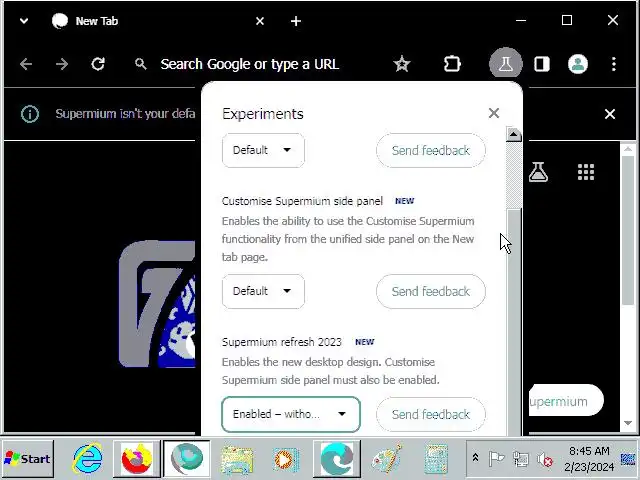Open Supermium refresh 2023 Enabled dropdown

coord(291,414)
